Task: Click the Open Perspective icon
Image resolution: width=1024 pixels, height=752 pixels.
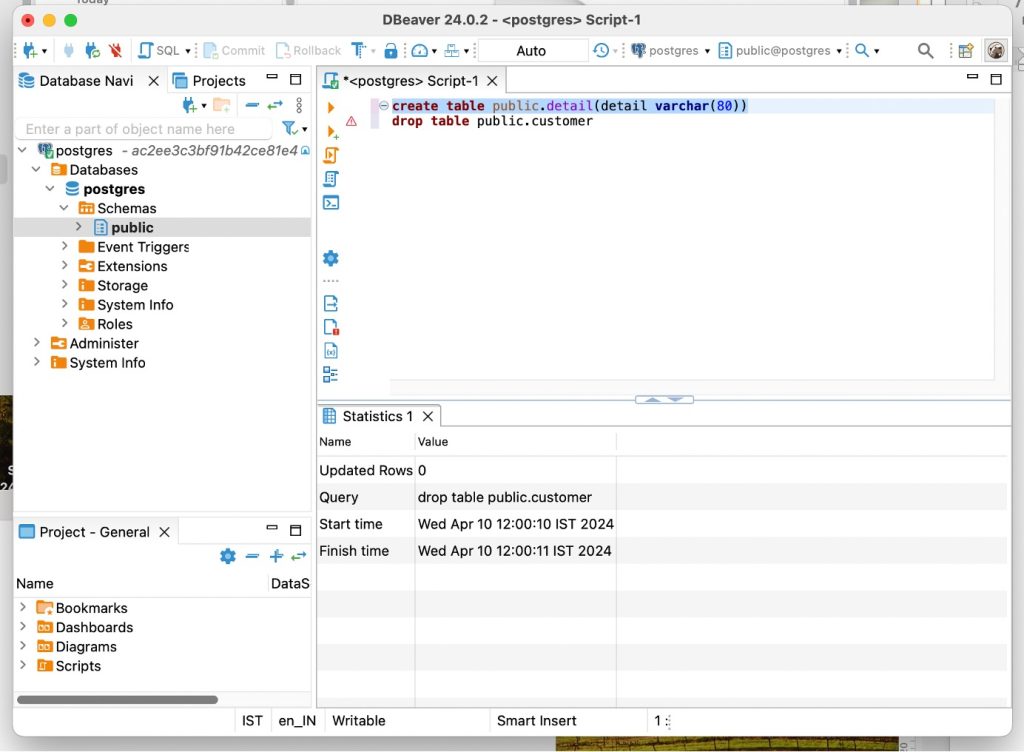Action: [966, 50]
